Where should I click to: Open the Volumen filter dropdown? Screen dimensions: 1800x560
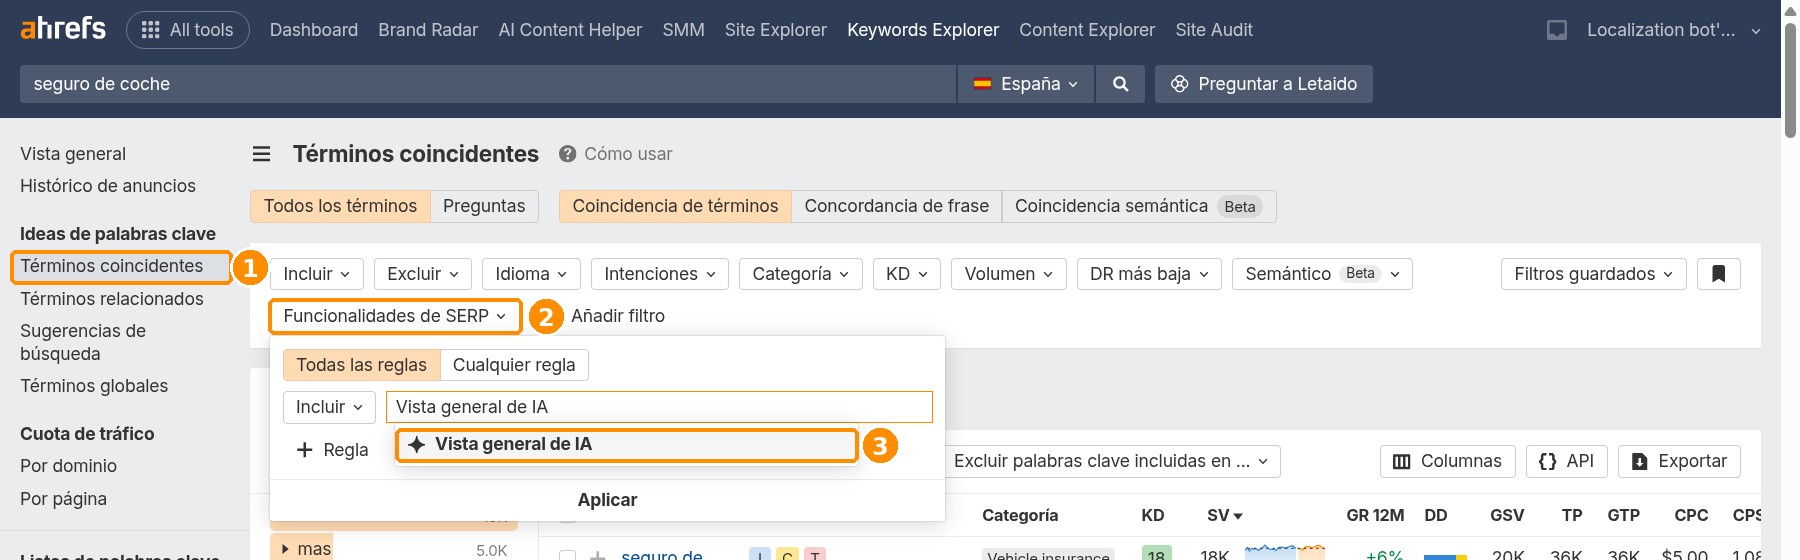pos(1009,274)
